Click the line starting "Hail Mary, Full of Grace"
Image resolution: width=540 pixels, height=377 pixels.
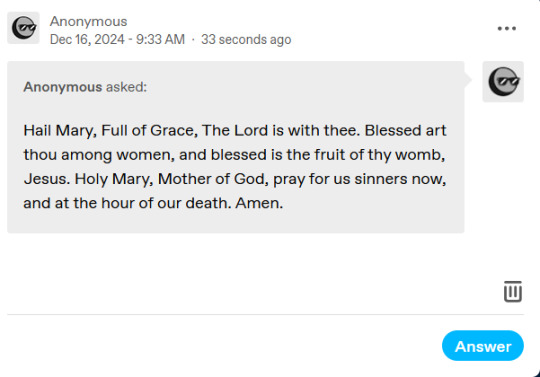tap(235, 131)
